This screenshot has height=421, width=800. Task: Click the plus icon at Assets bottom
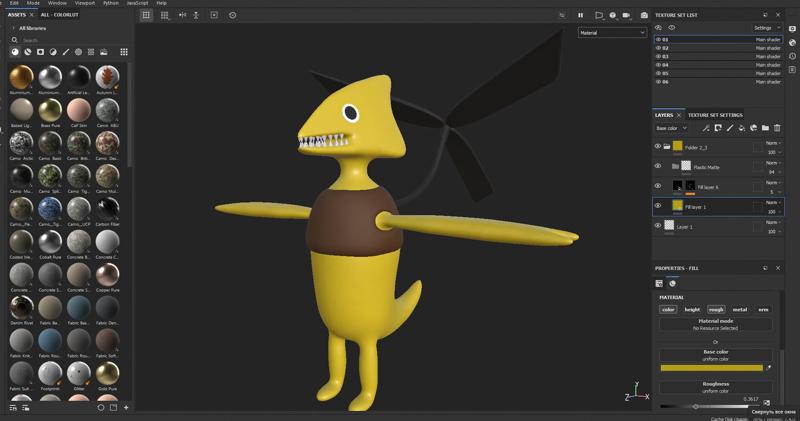pyautogui.click(x=126, y=407)
